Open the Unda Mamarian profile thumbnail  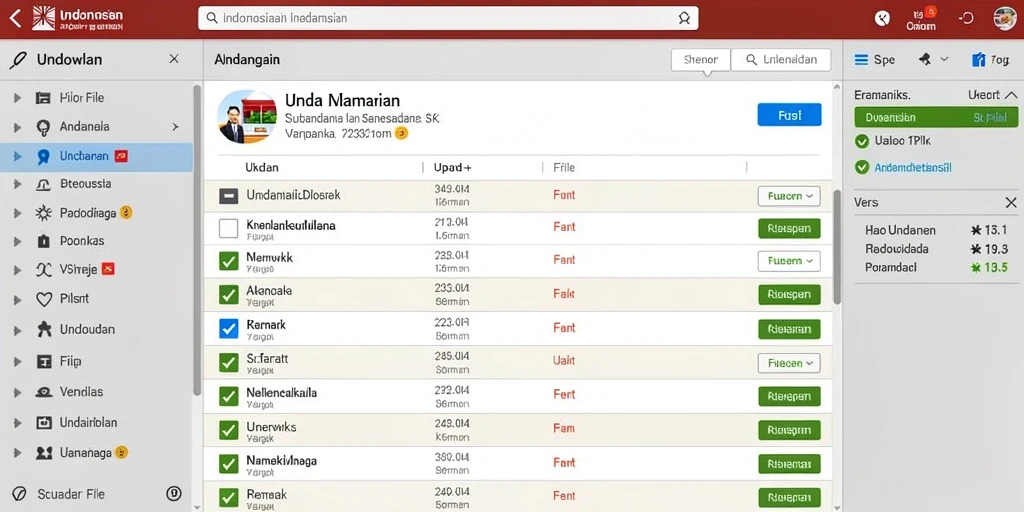pos(247,117)
